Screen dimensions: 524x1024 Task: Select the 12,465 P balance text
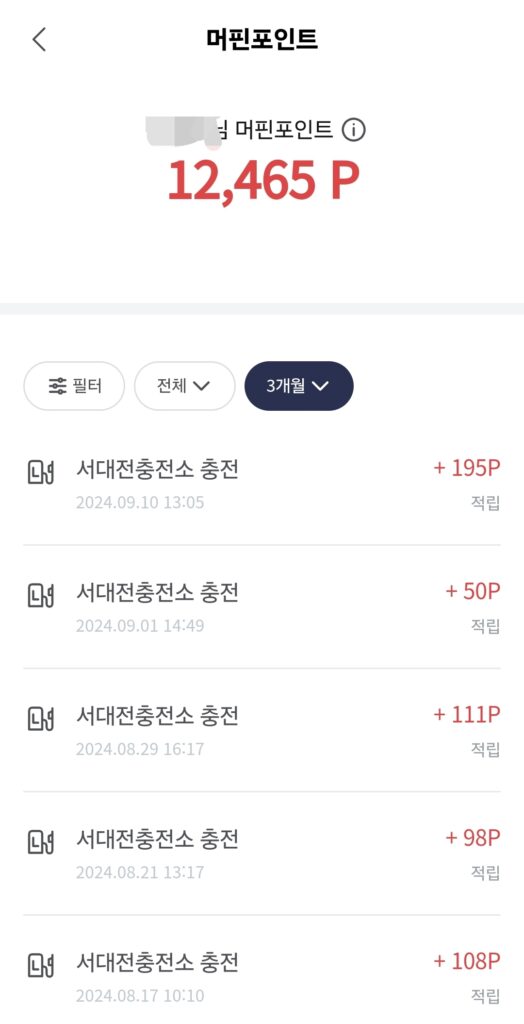coord(263,180)
